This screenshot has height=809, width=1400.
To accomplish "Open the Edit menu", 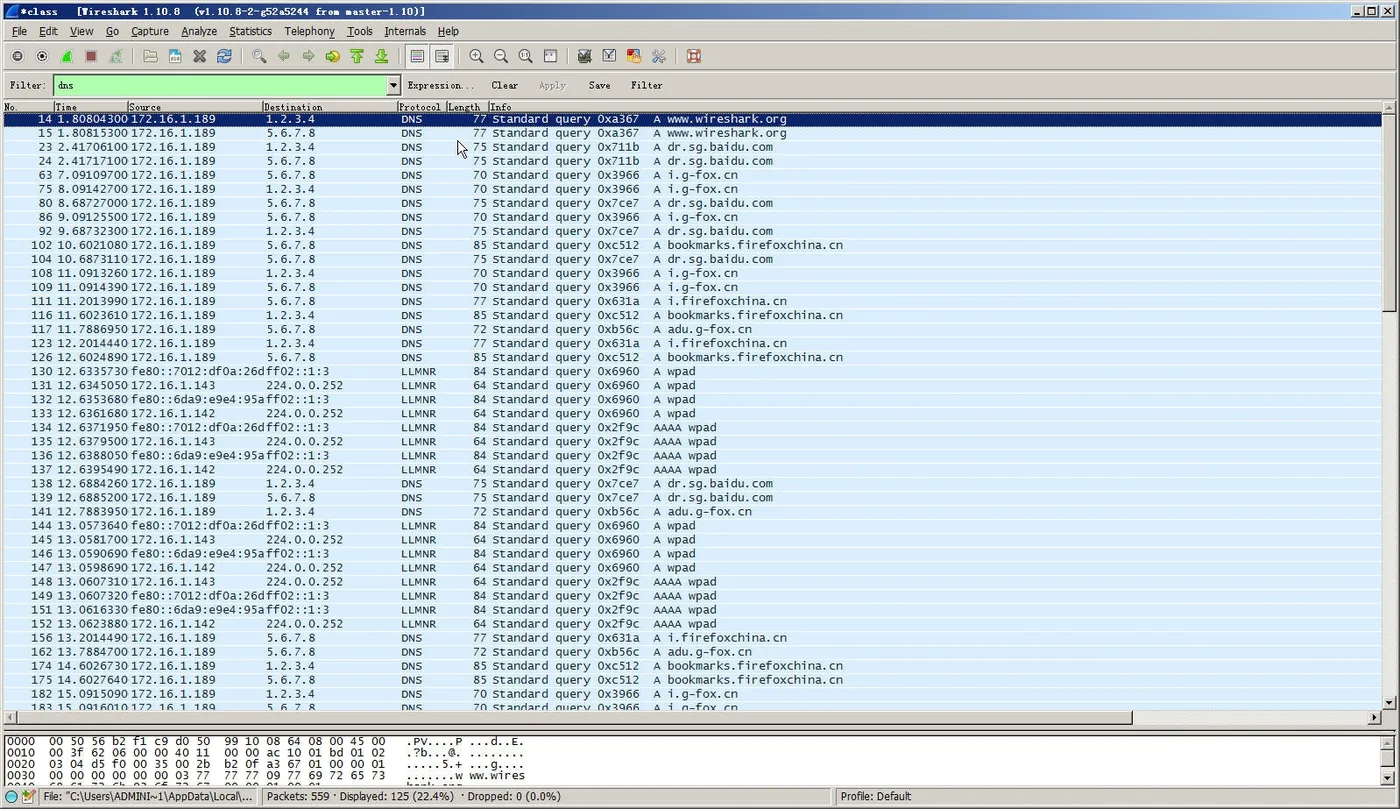I will [48, 31].
